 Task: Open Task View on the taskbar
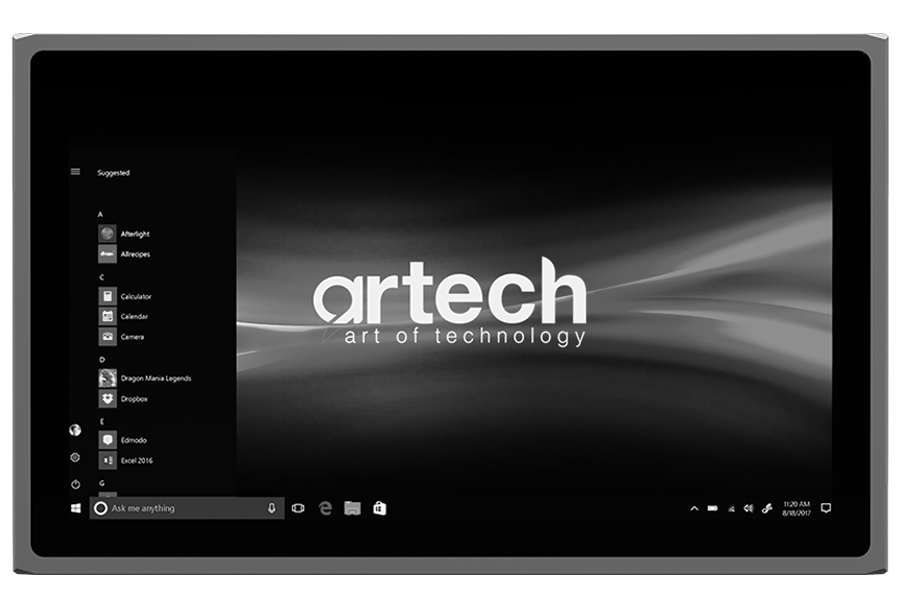tap(297, 509)
